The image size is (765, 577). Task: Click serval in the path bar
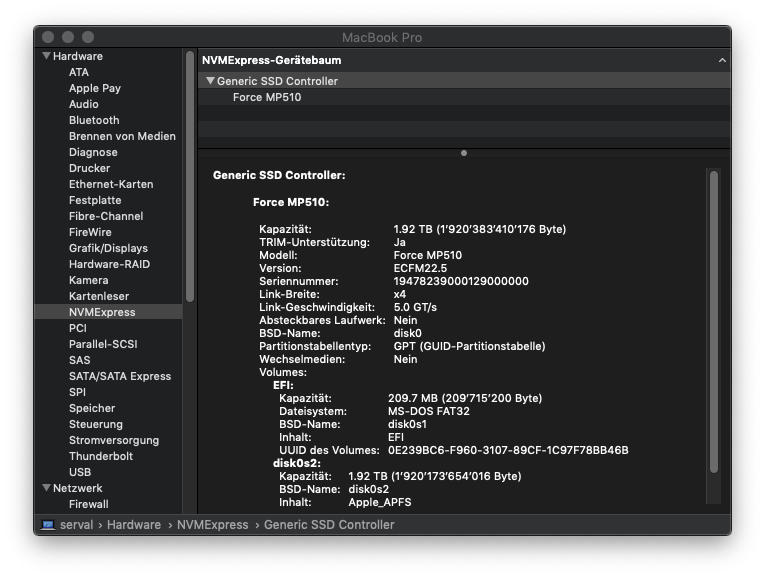tap(76, 525)
